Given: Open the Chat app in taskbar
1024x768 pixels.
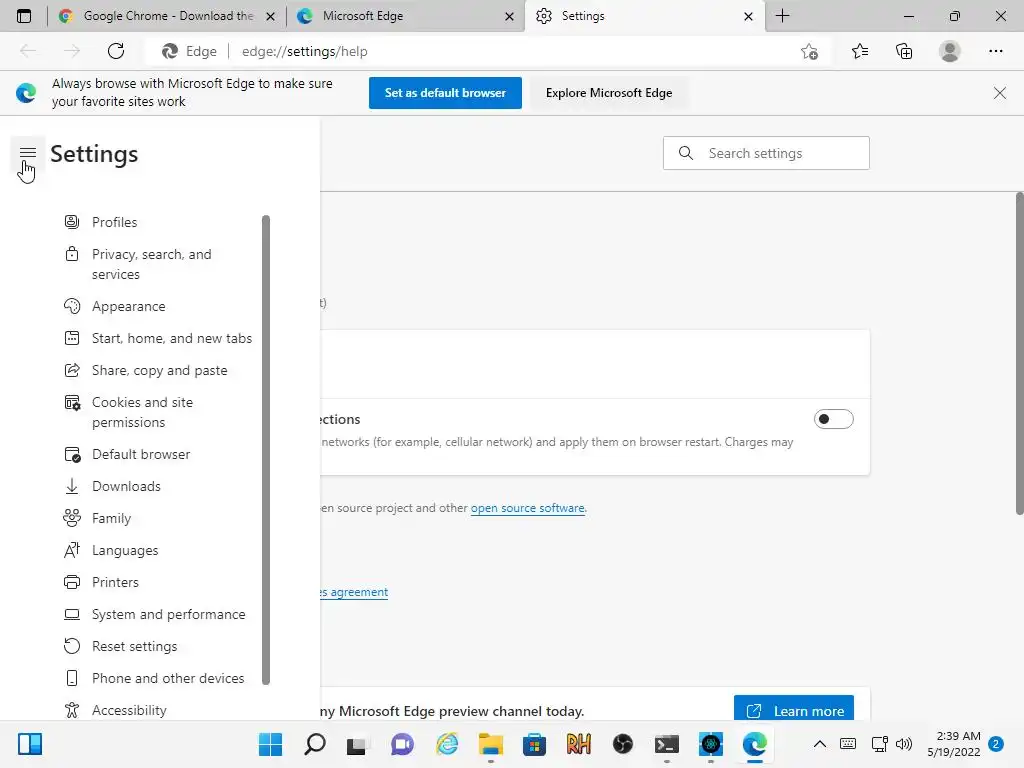Looking at the screenshot, I should coord(402,744).
